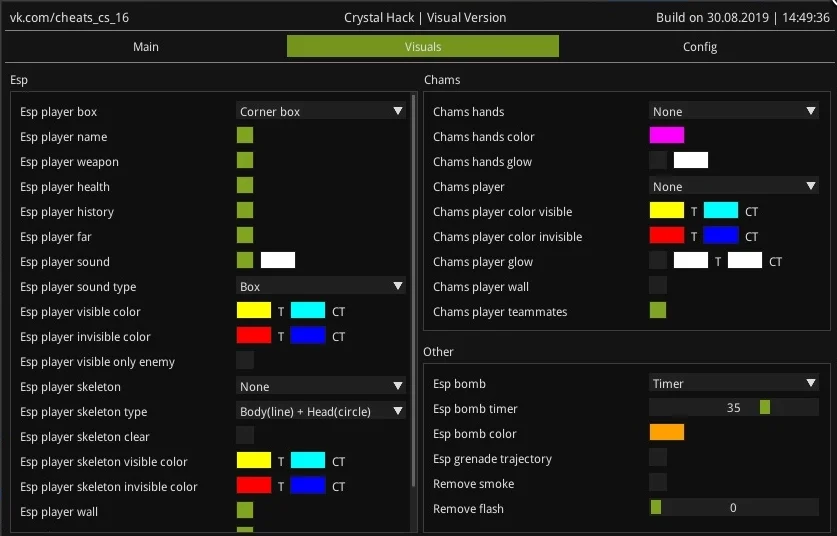Click the yellow T Esp player visible color
This screenshot has width=837, height=536.
pyautogui.click(x=254, y=311)
